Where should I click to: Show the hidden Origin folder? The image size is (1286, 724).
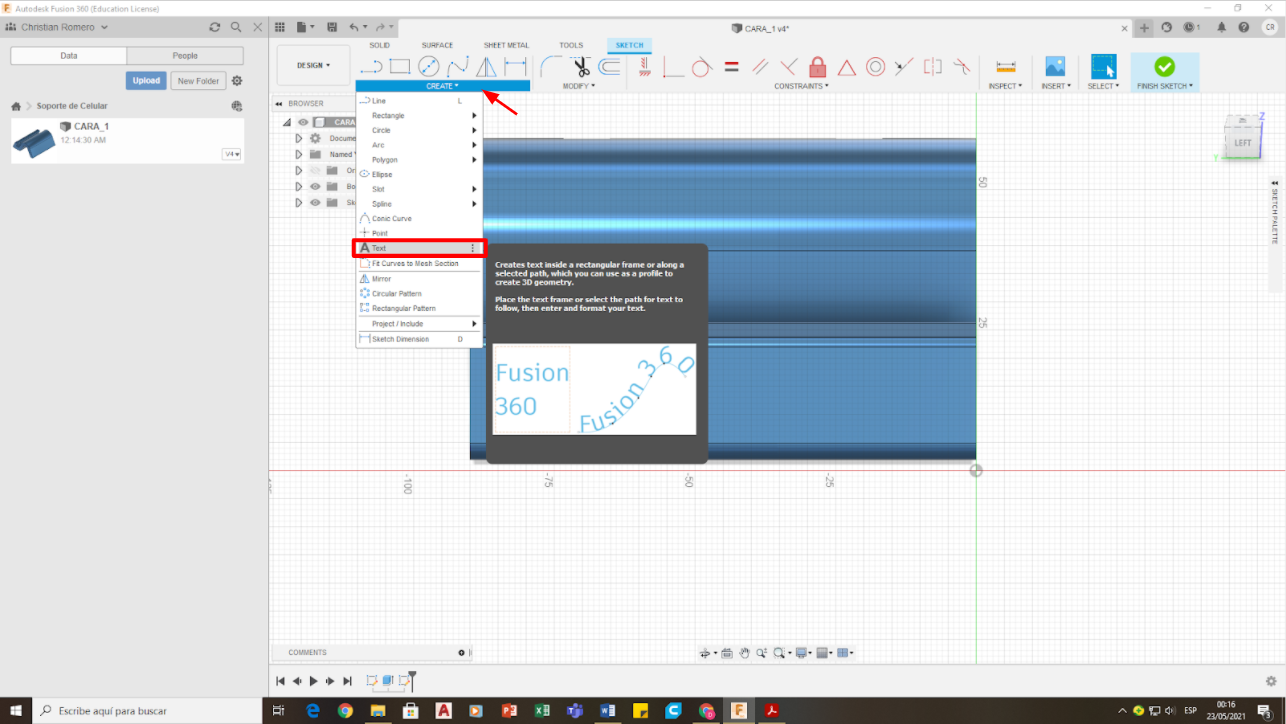click(x=315, y=171)
